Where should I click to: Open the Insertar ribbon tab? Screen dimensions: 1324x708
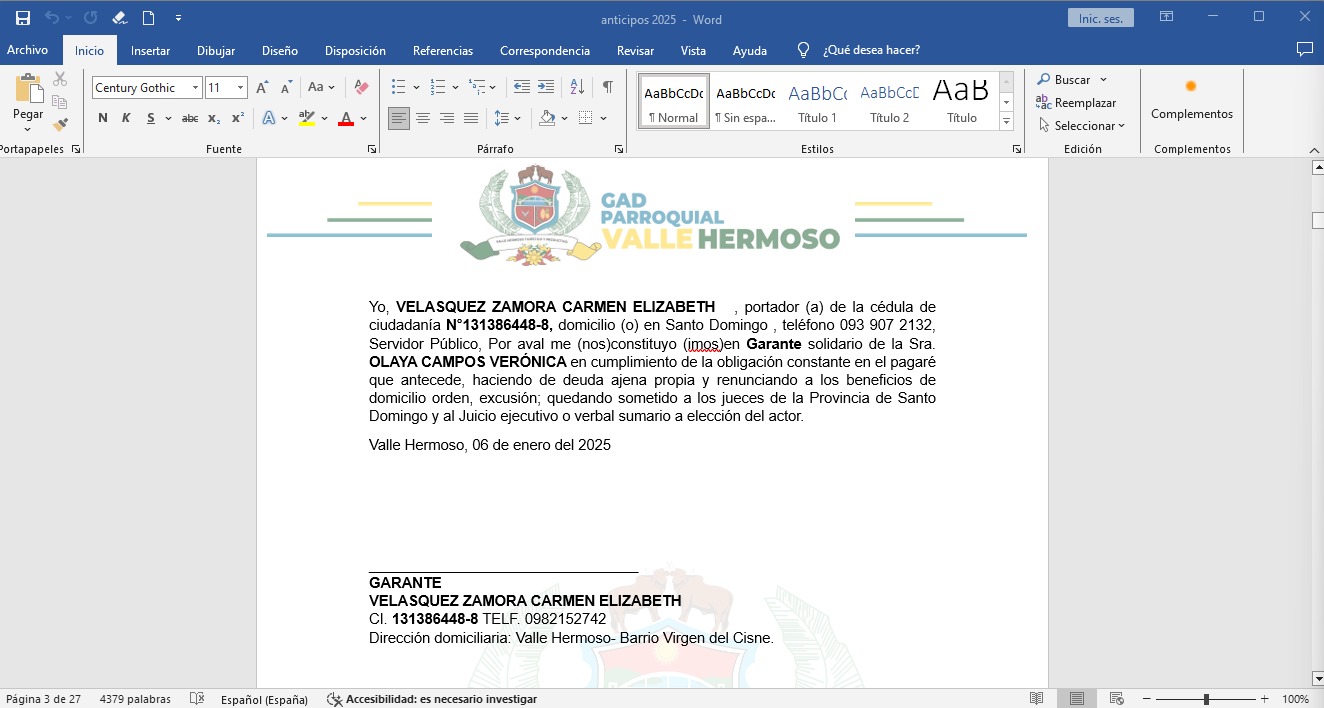pyautogui.click(x=150, y=50)
